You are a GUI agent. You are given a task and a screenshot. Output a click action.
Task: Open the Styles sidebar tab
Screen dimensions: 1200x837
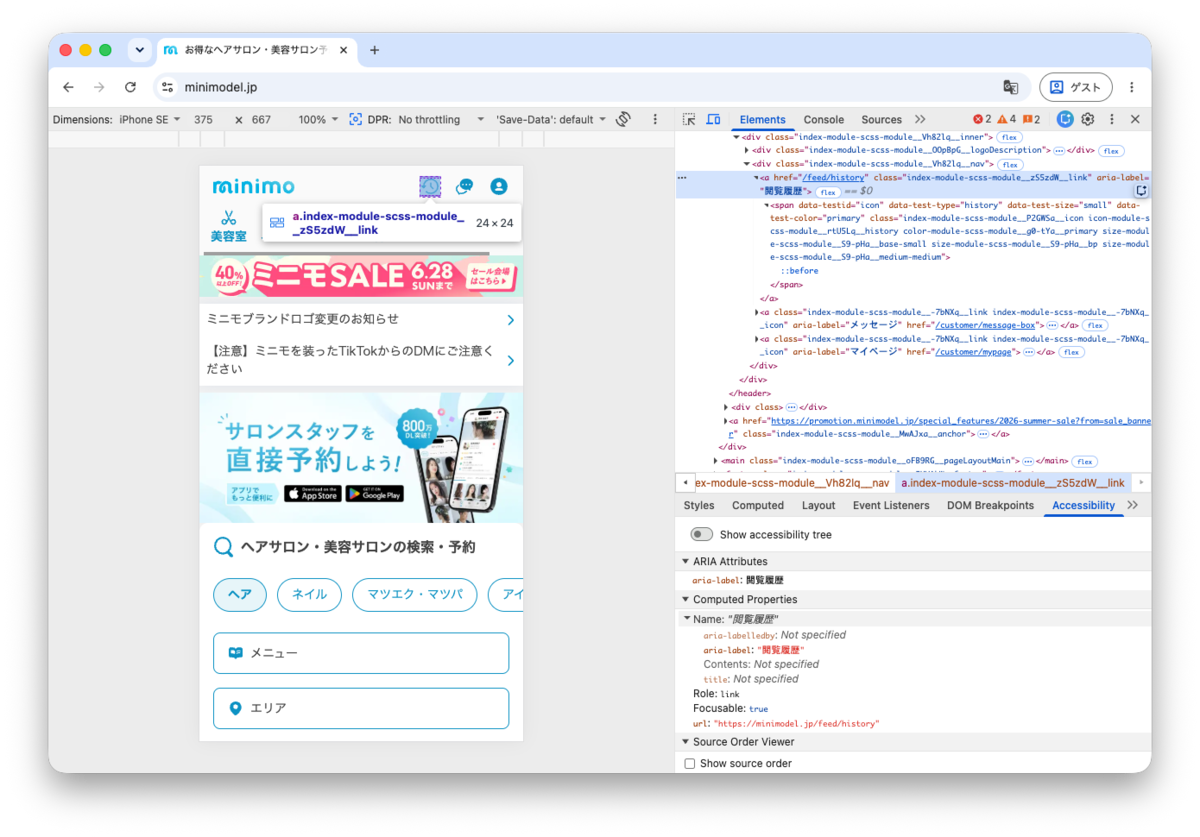click(699, 505)
